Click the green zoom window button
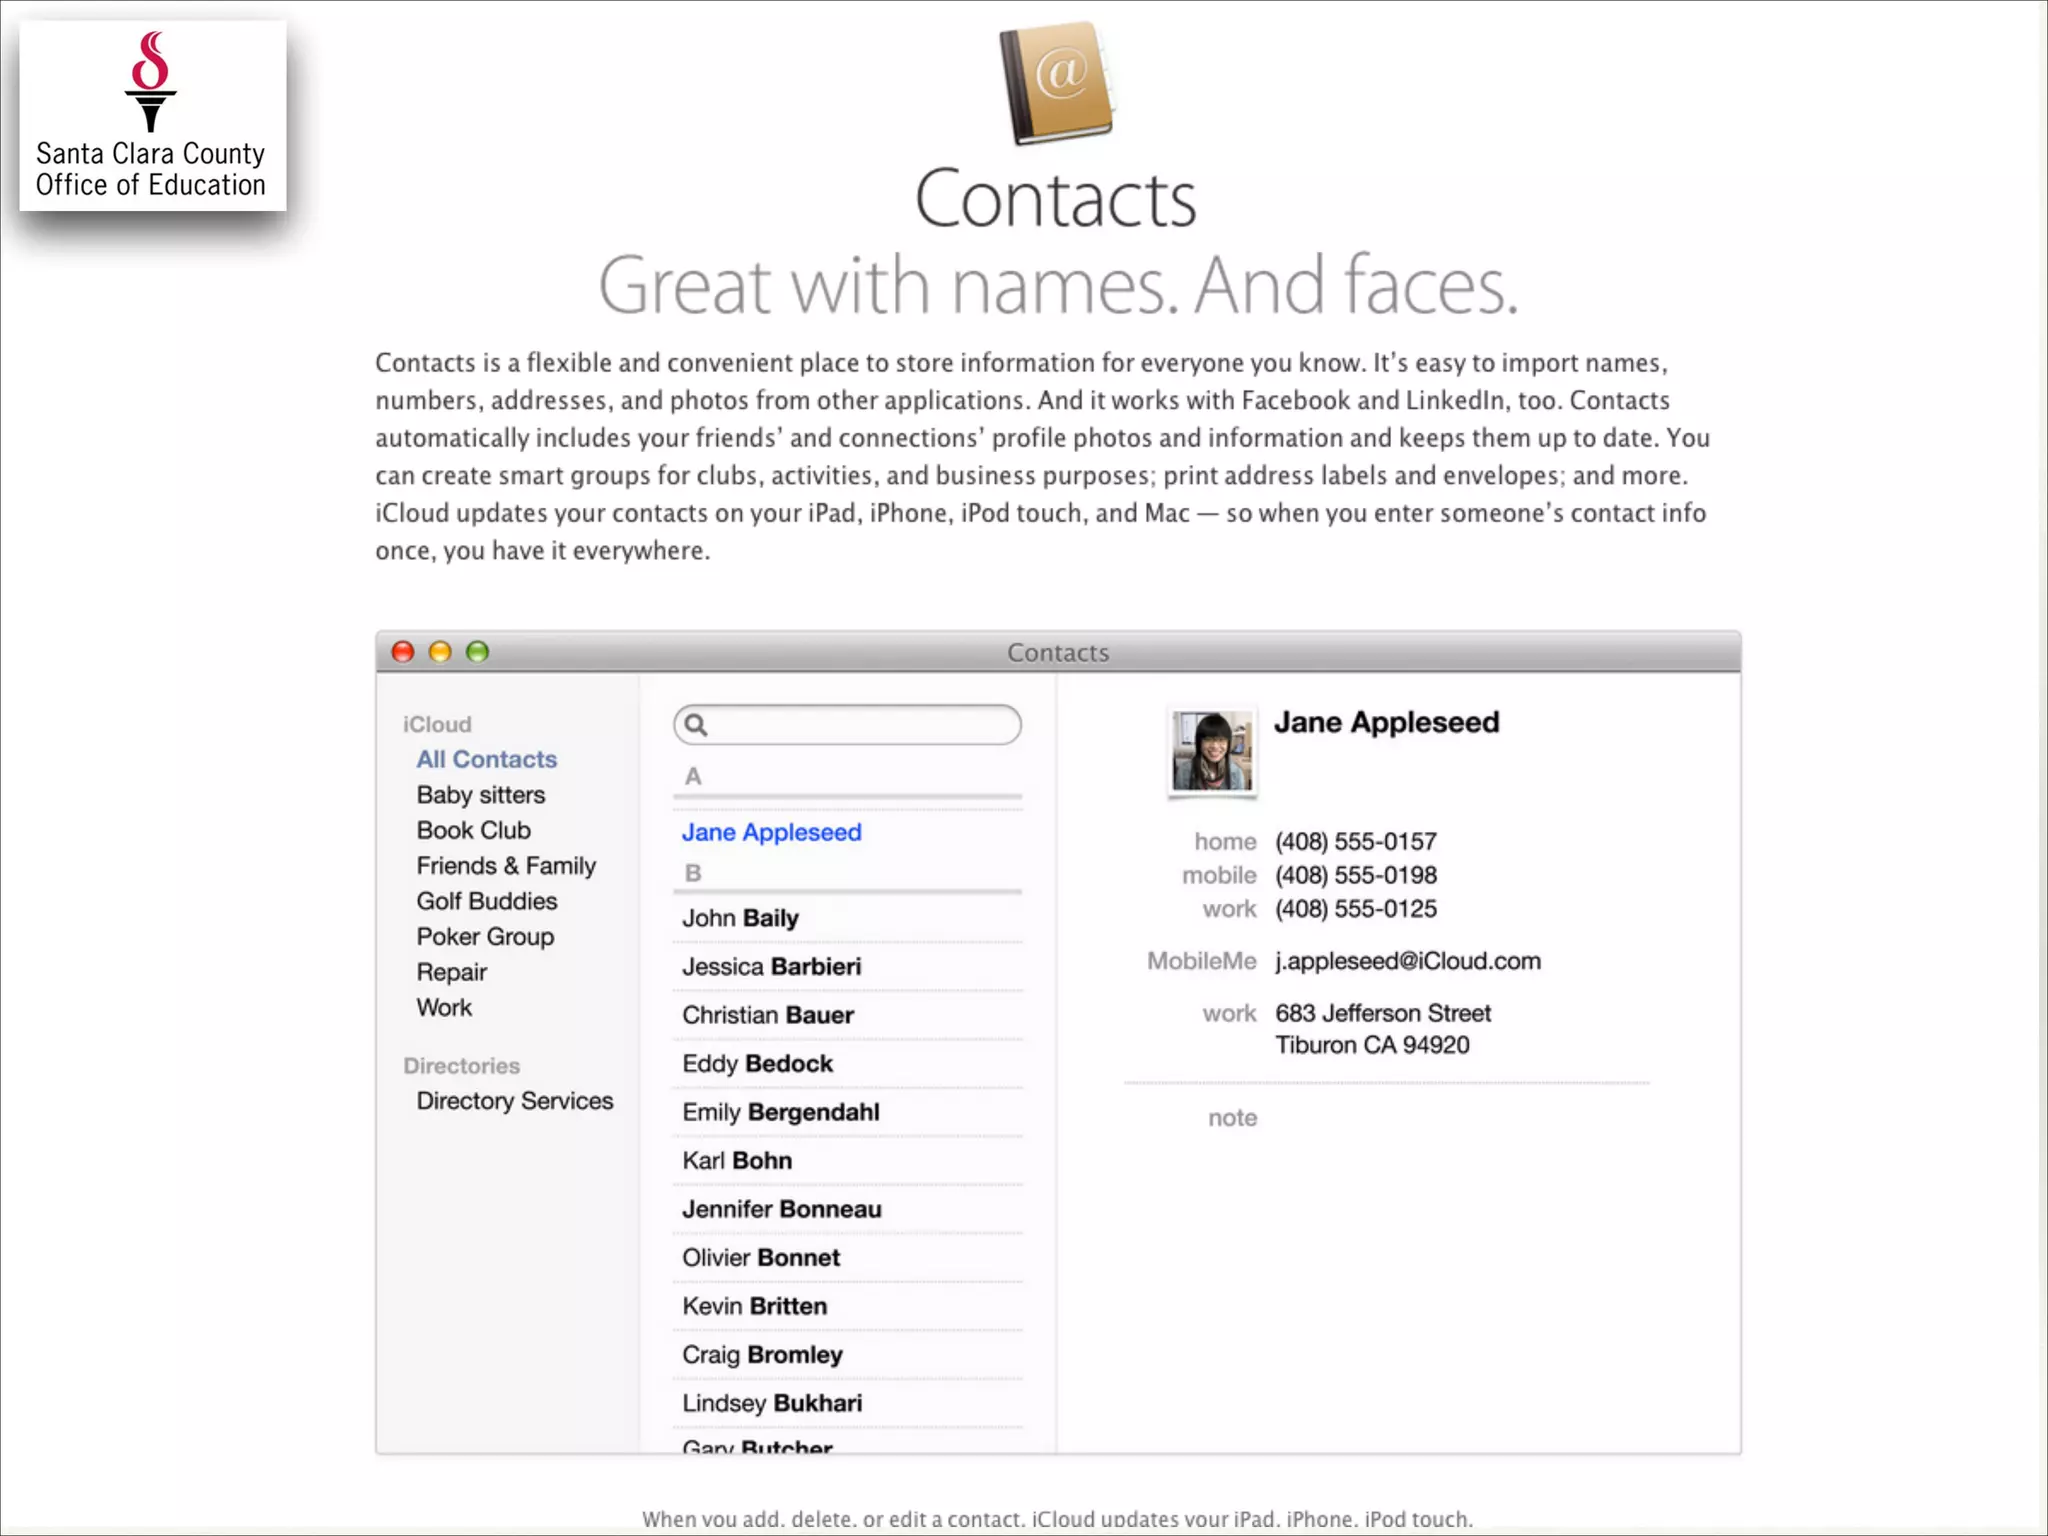Image resolution: width=2048 pixels, height=1536 pixels. tap(478, 652)
